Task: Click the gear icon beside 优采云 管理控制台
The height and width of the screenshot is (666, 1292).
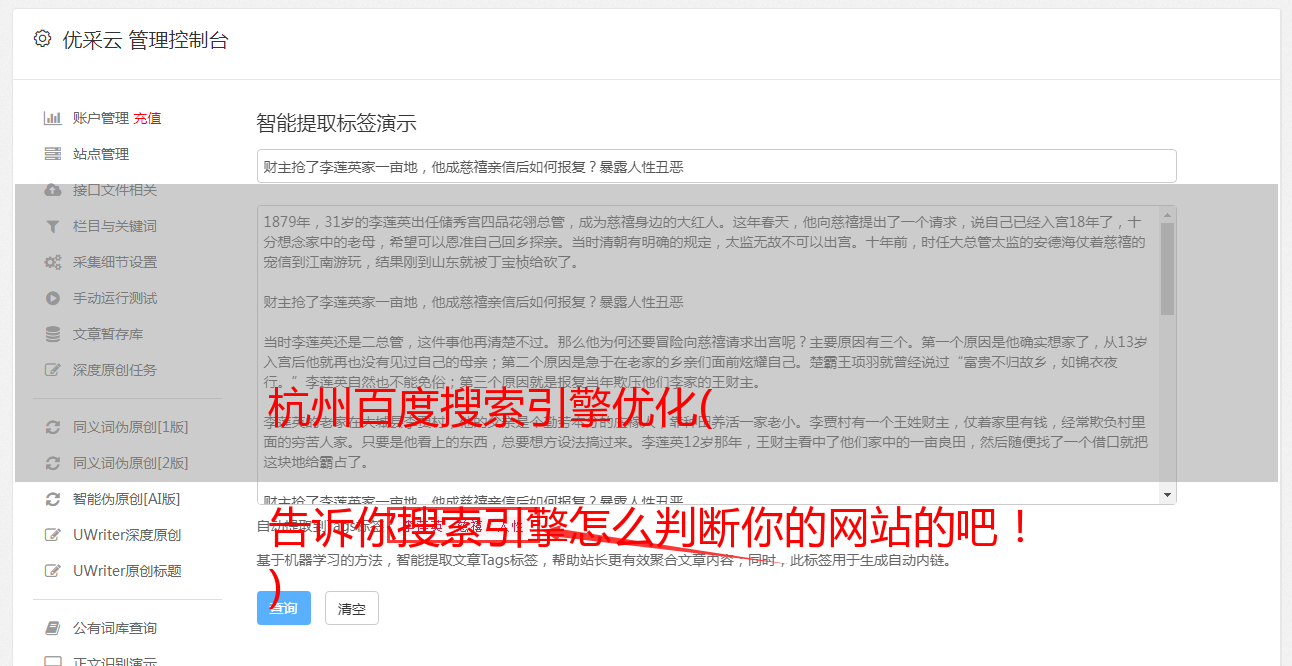Action: (42, 39)
